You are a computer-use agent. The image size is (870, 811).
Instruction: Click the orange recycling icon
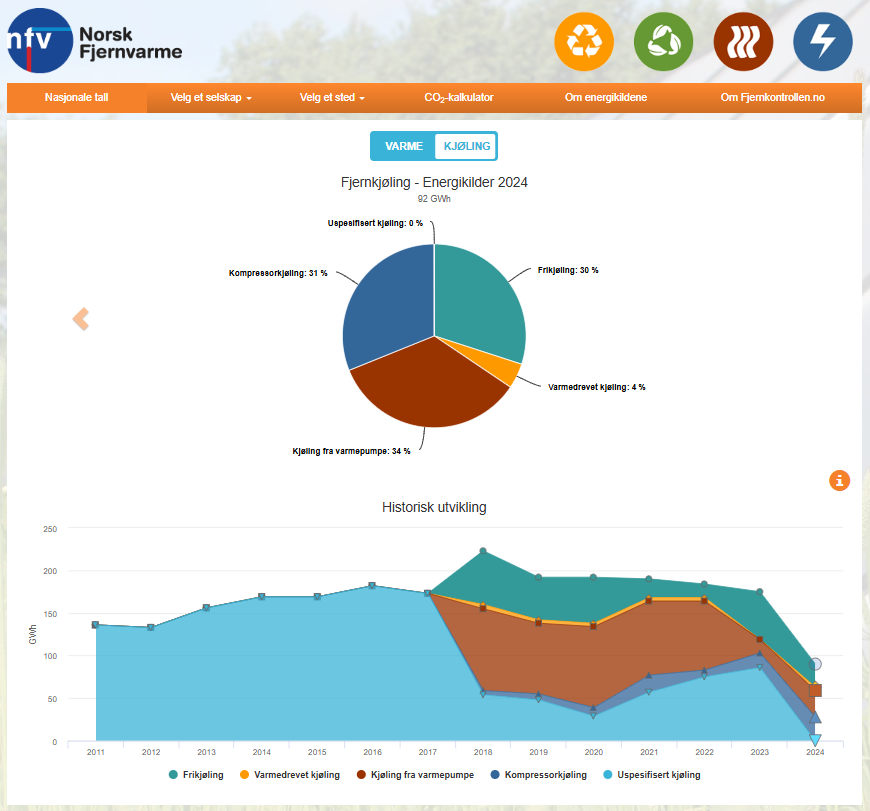(584, 42)
